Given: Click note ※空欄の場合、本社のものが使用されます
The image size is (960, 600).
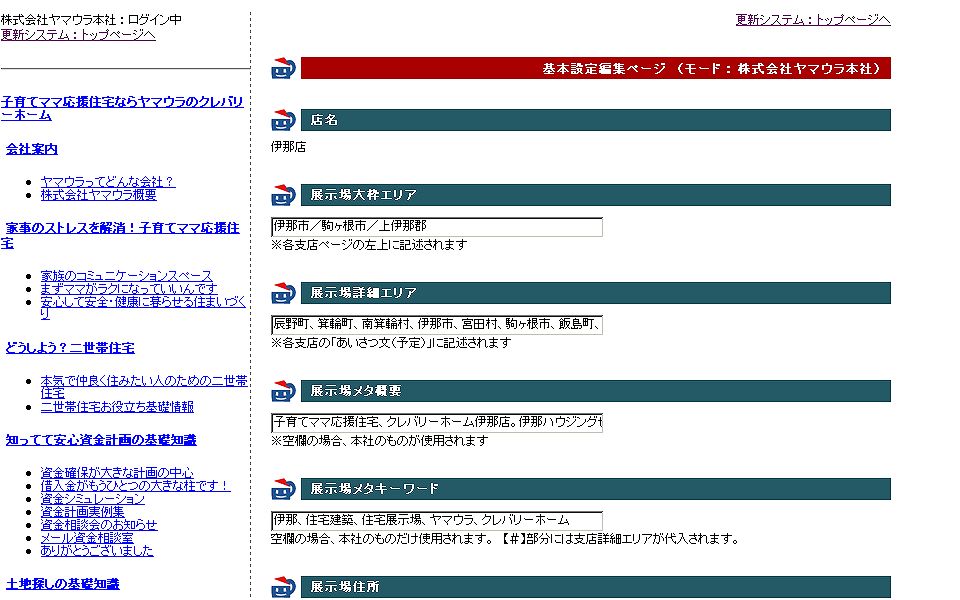Looking at the screenshot, I should 380,441.
